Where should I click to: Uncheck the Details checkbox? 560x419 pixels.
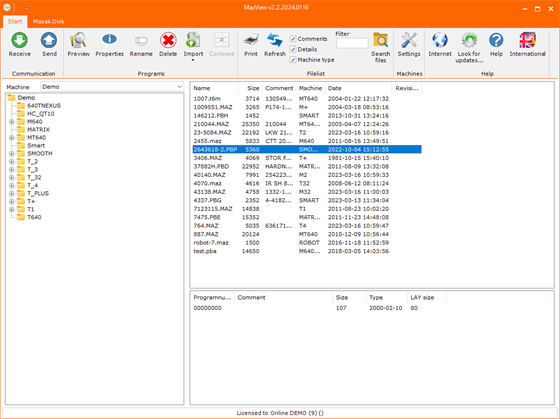293,49
